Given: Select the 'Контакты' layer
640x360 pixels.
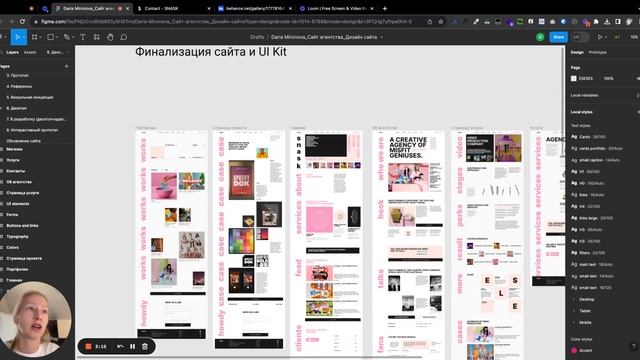Looking at the screenshot, I should tap(16, 171).
